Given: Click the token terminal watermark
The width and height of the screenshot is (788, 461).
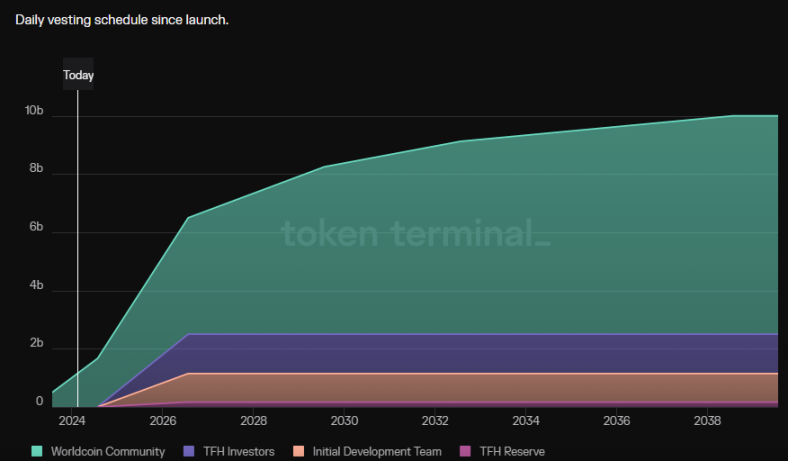Looking at the screenshot, I should pos(415,234).
